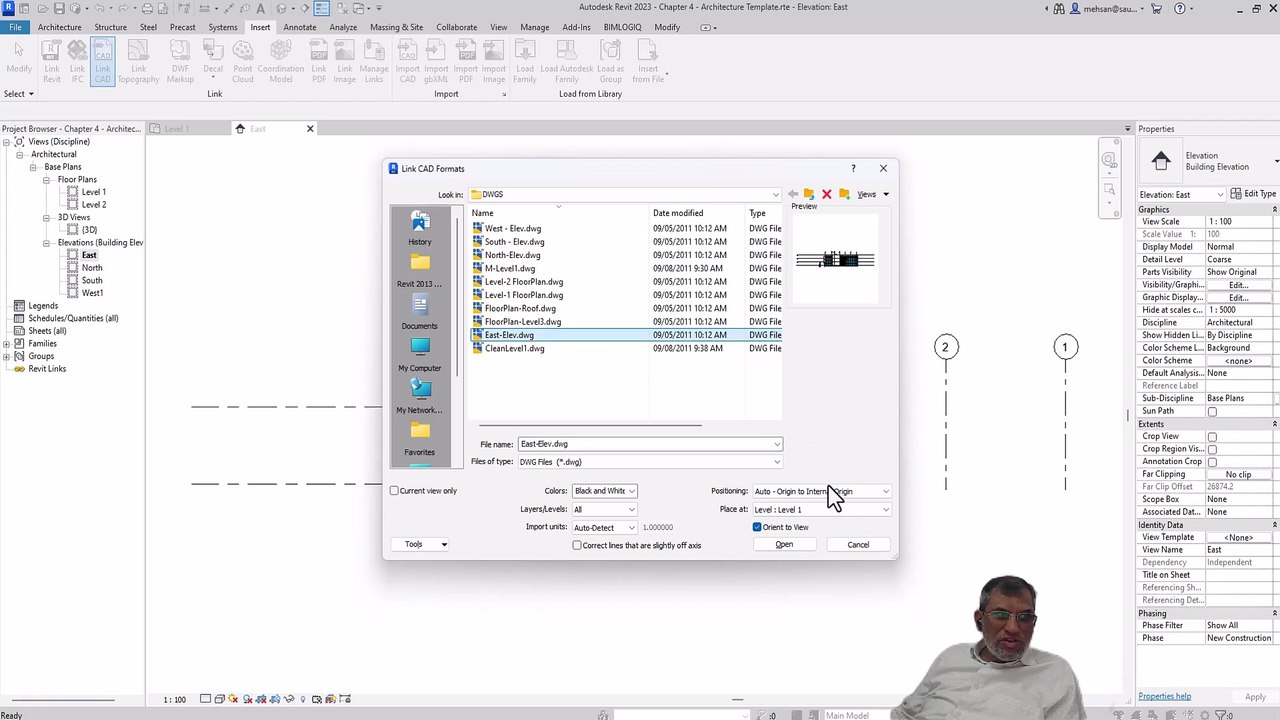This screenshot has height=720, width=1280.
Task: Click the Link CAD ribbon icon
Action: coord(103,62)
